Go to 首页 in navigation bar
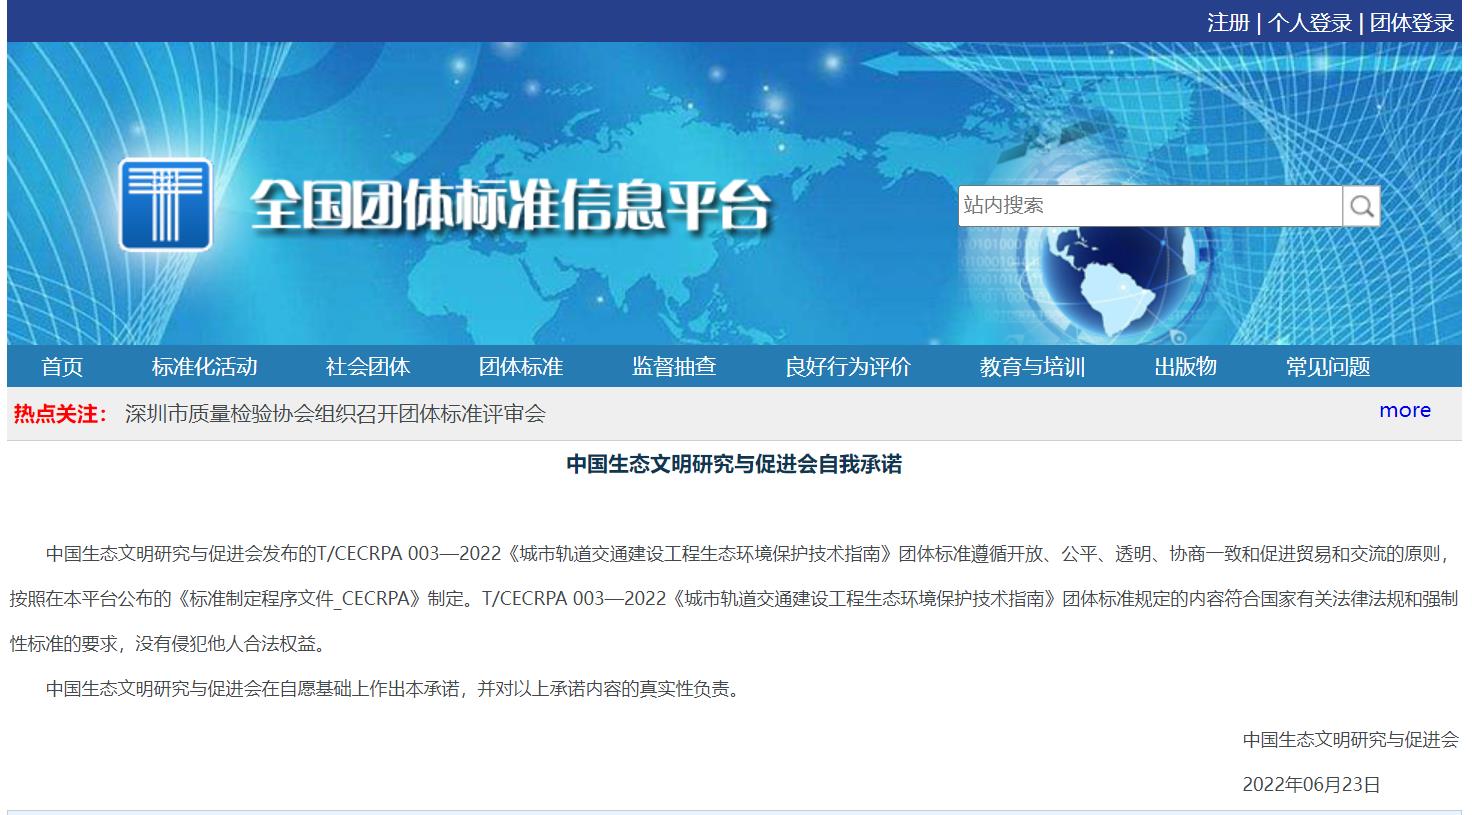The image size is (1472, 815). tap(62, 367)
